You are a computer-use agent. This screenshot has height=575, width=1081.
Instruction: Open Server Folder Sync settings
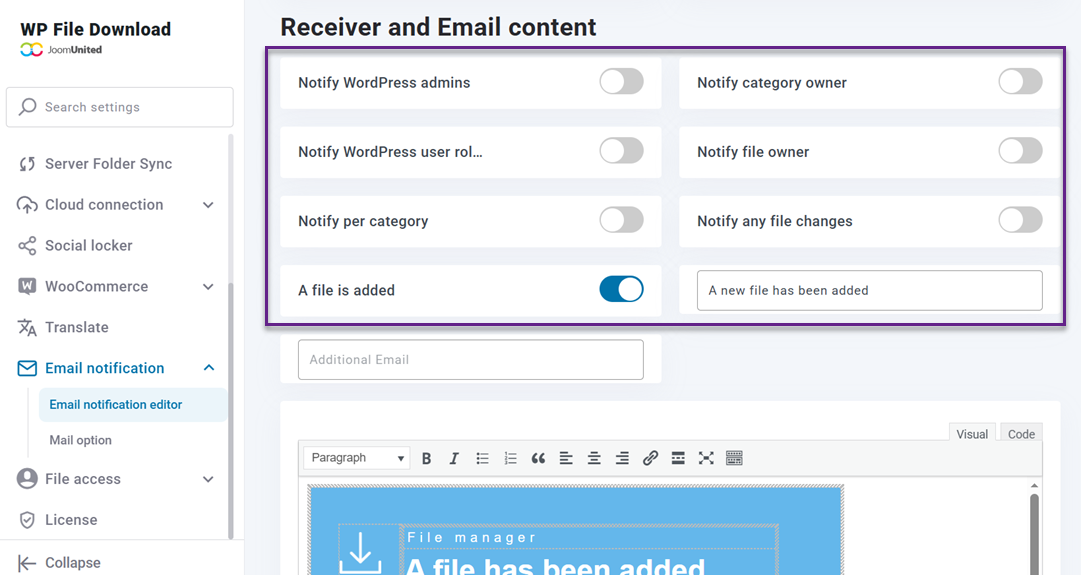point(108,164)
